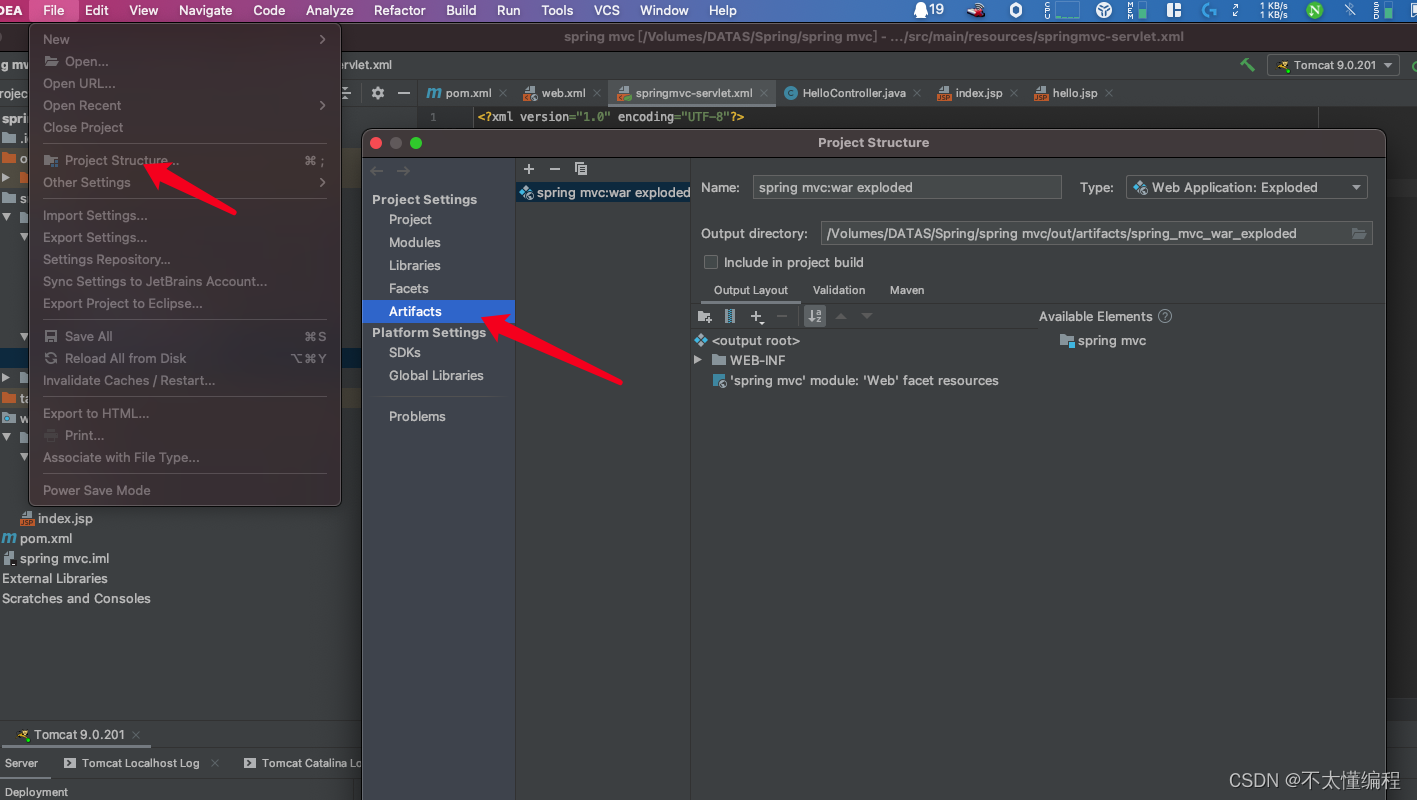Close the Tomcat 9.0.201 run tab

[x=136, y=735]
